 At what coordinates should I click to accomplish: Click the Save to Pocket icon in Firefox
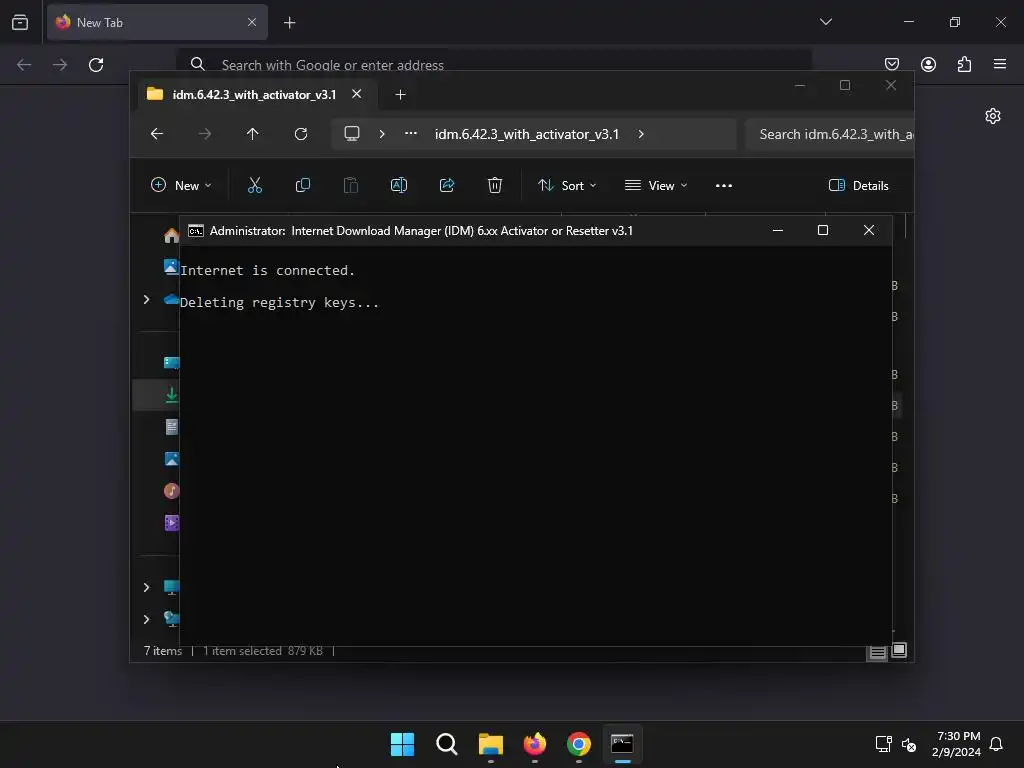click(891, 64)
